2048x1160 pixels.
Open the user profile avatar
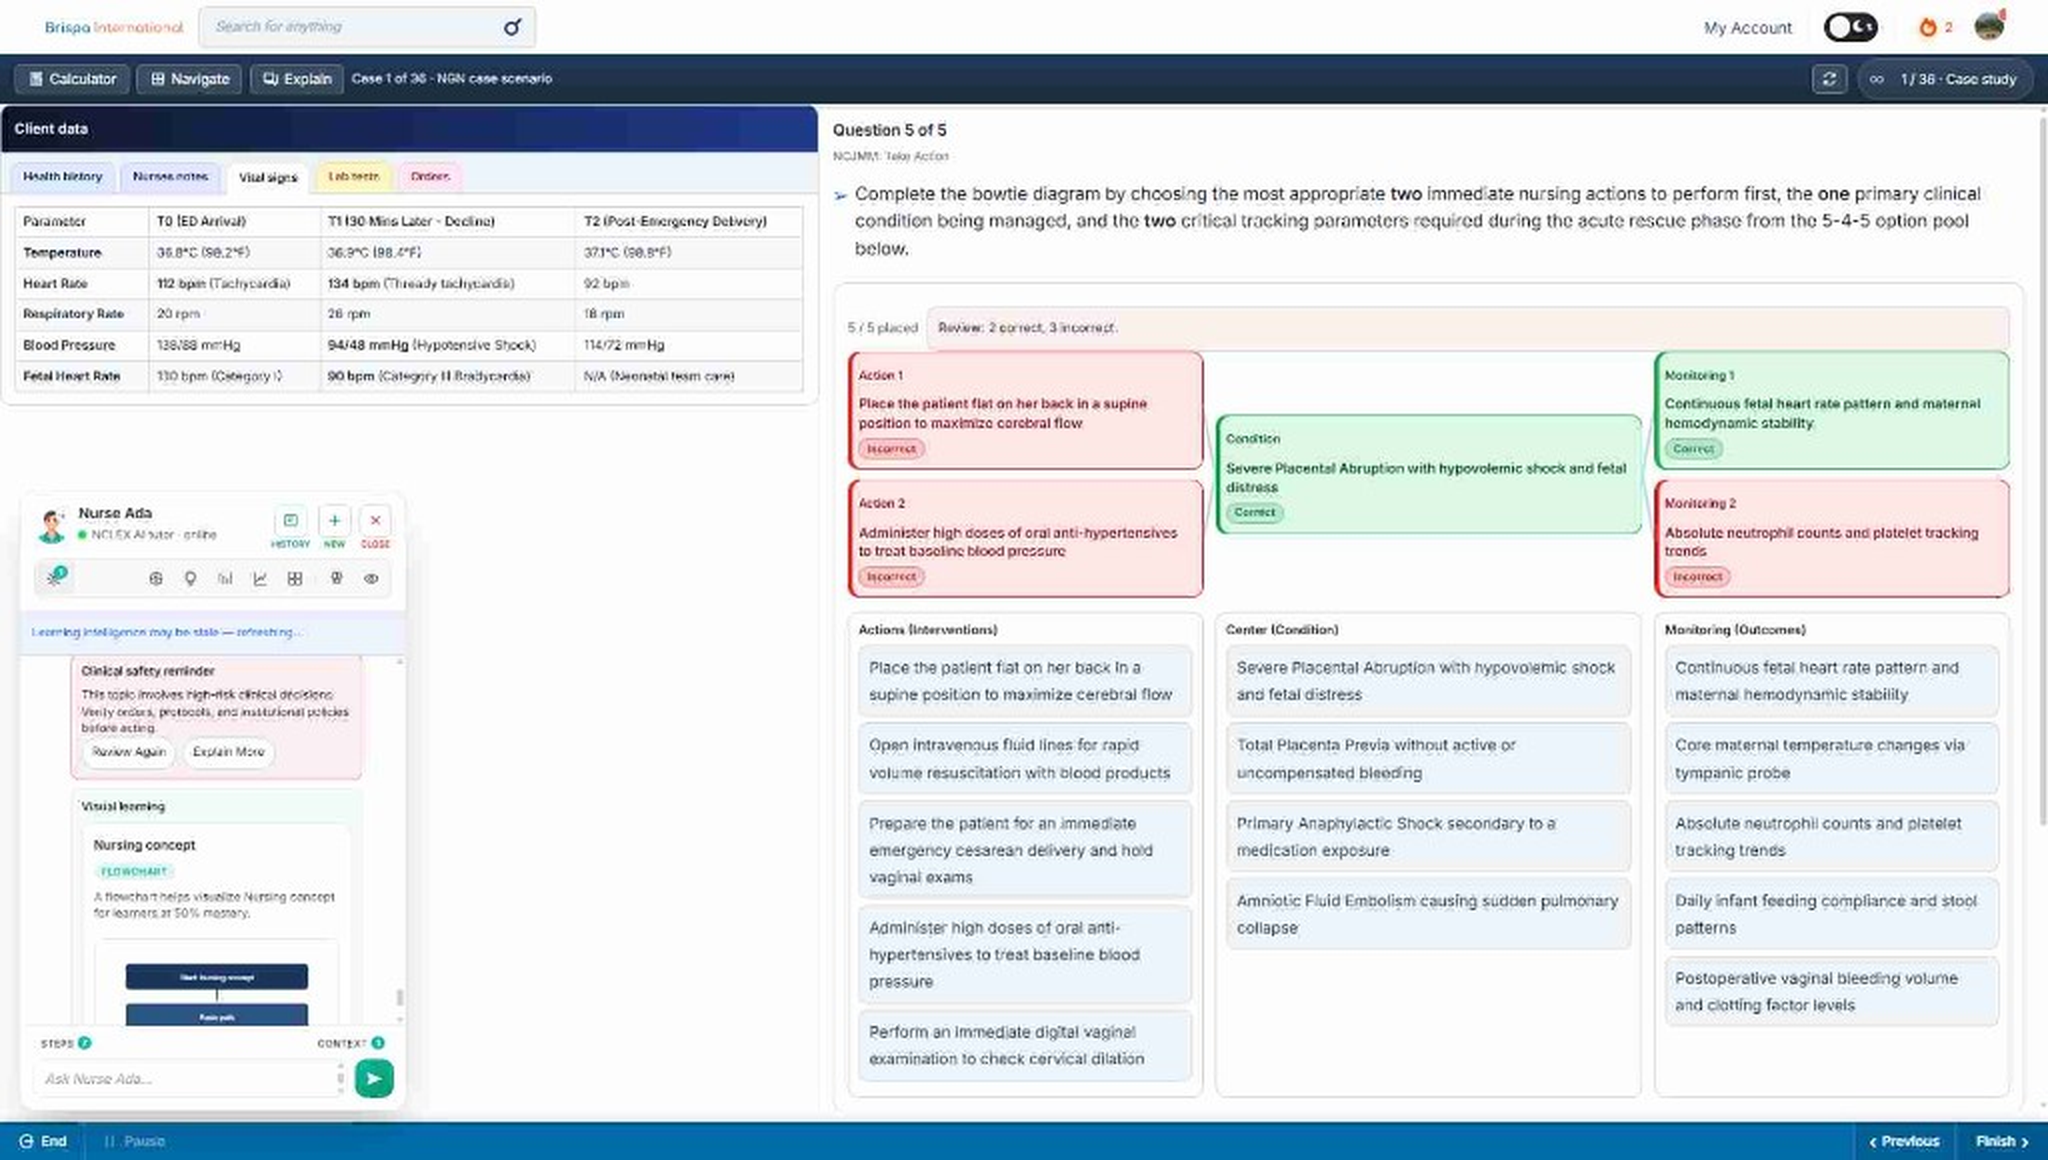click(x=1989, y=26)
